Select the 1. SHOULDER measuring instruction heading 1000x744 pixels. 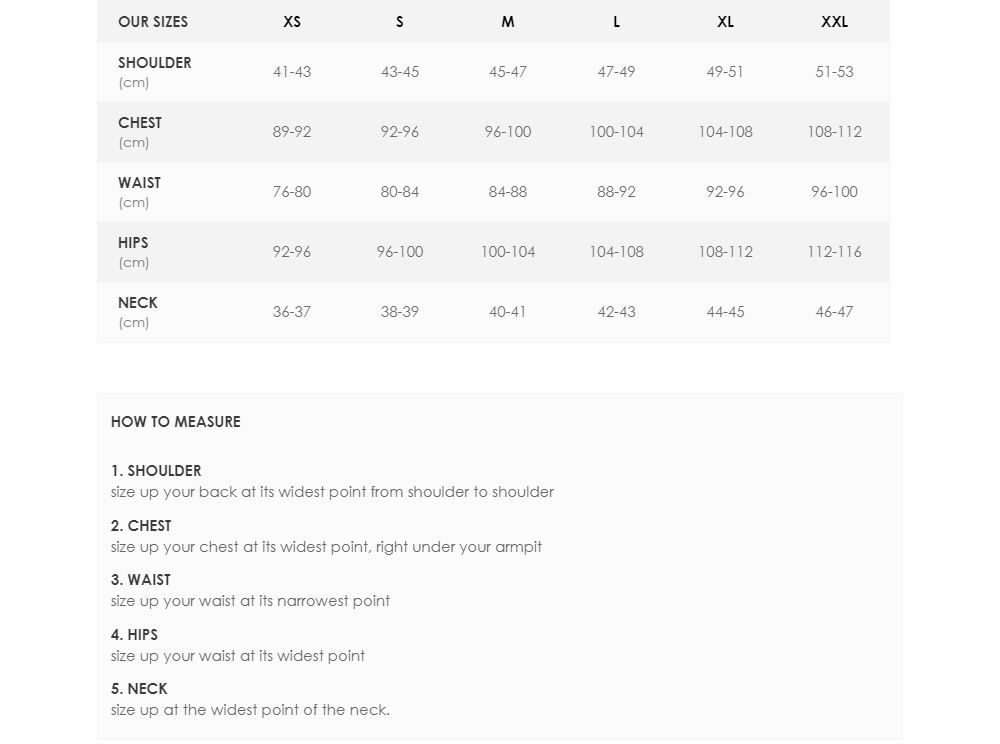pyautogui.click(x=156, y=470)
